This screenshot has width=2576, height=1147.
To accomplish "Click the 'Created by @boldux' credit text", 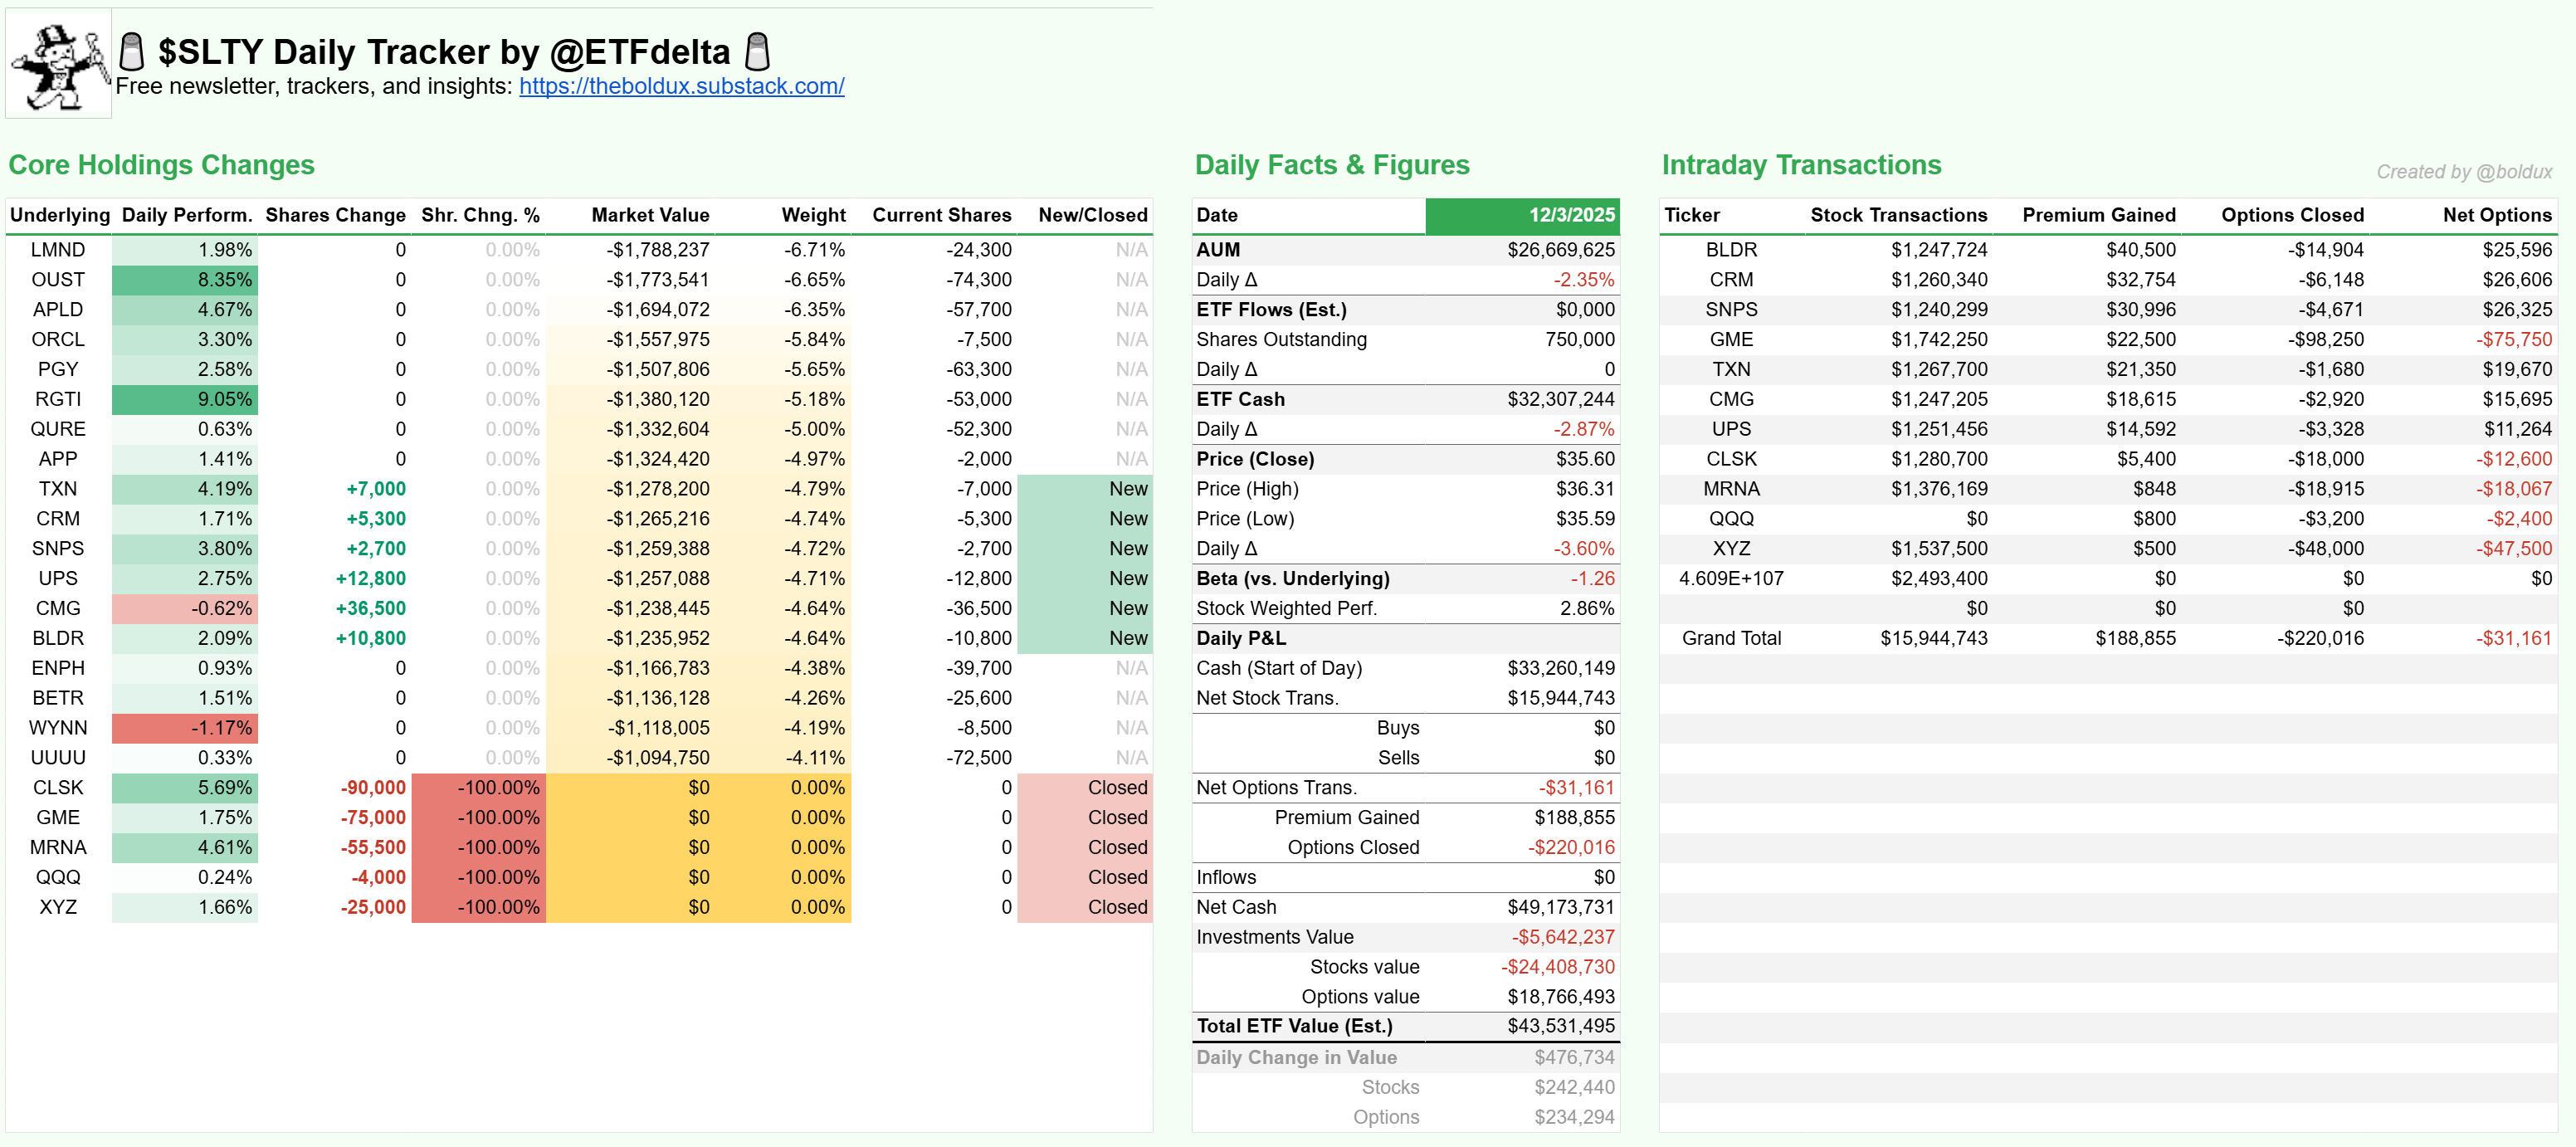I will click(x=2463, y=172).
